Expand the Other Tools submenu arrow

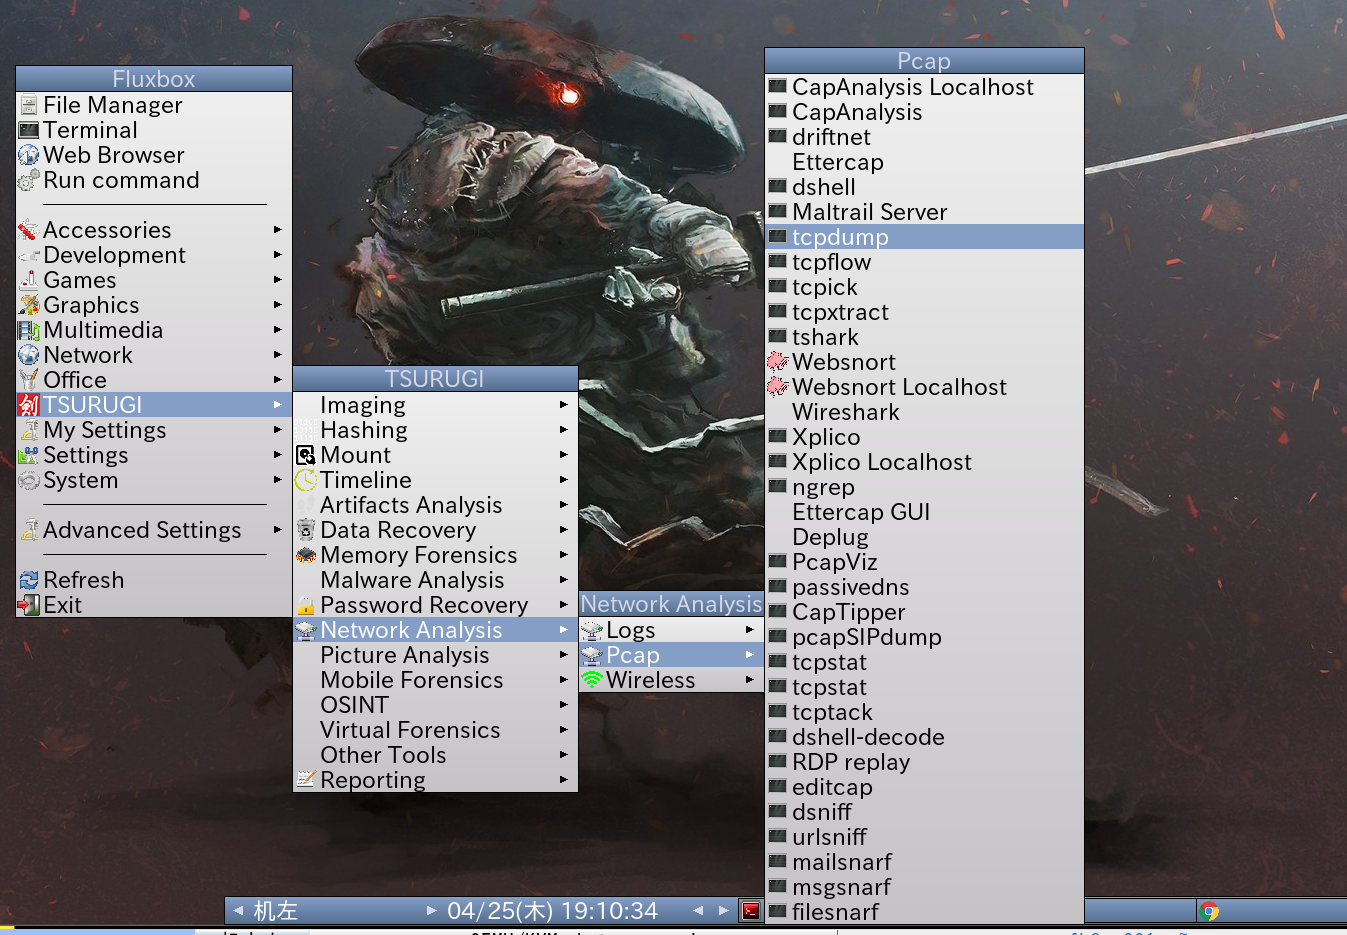point(564,755)
